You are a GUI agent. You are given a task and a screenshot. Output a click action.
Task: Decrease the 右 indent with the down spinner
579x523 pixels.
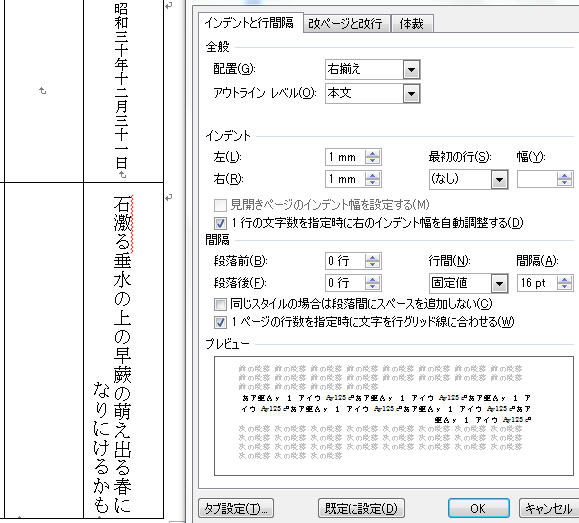coord(372,183)
